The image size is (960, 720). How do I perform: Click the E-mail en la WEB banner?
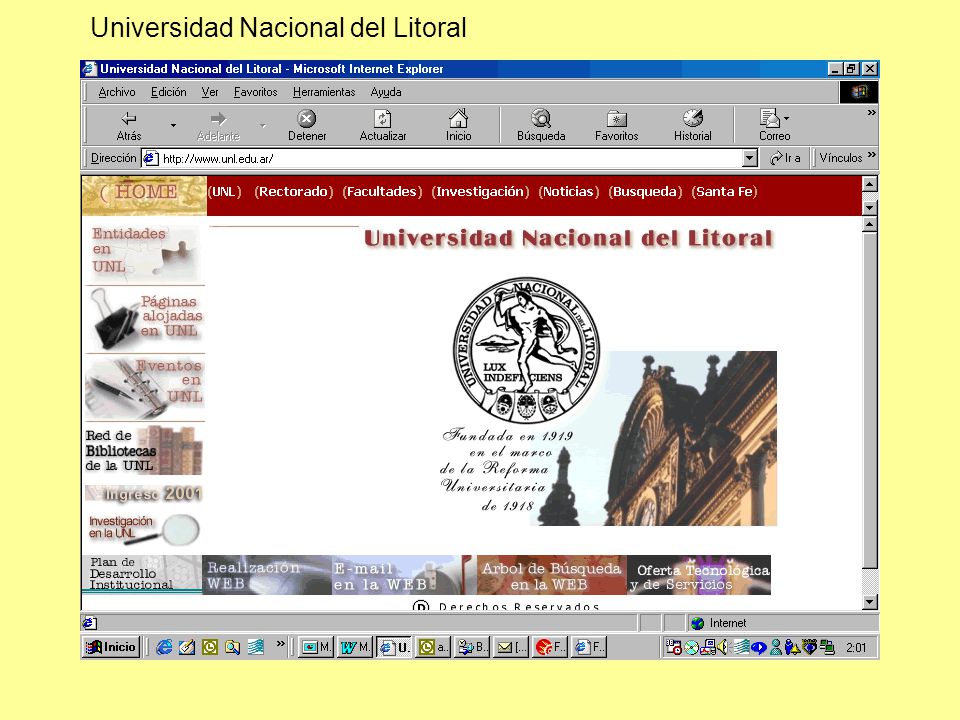[x=404, y=575]
